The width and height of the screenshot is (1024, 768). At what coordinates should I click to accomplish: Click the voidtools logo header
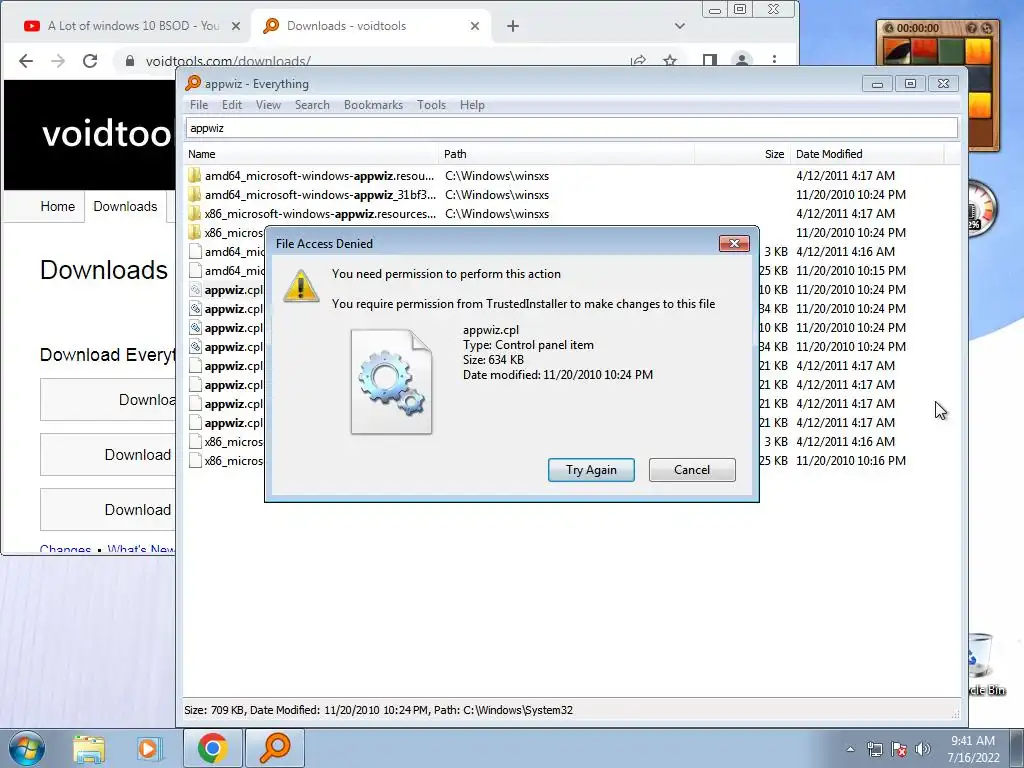106,133
